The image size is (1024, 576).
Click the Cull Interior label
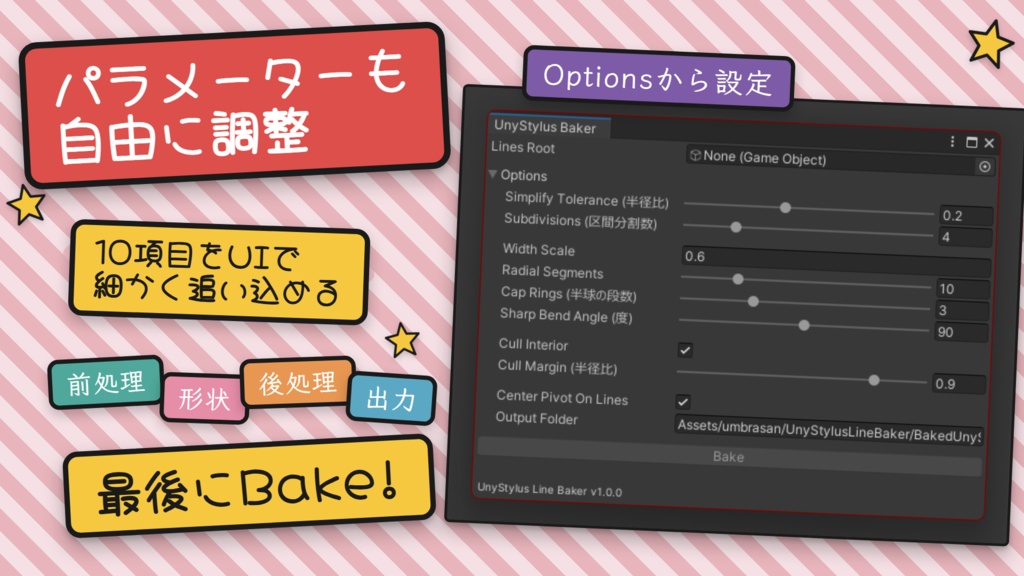point(534,344)
